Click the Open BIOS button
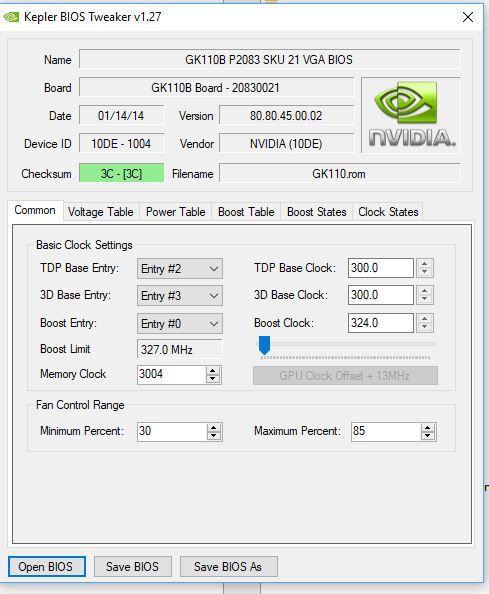Image resolution: width=489 pixels, height=594 pixels. coord(46,567)
